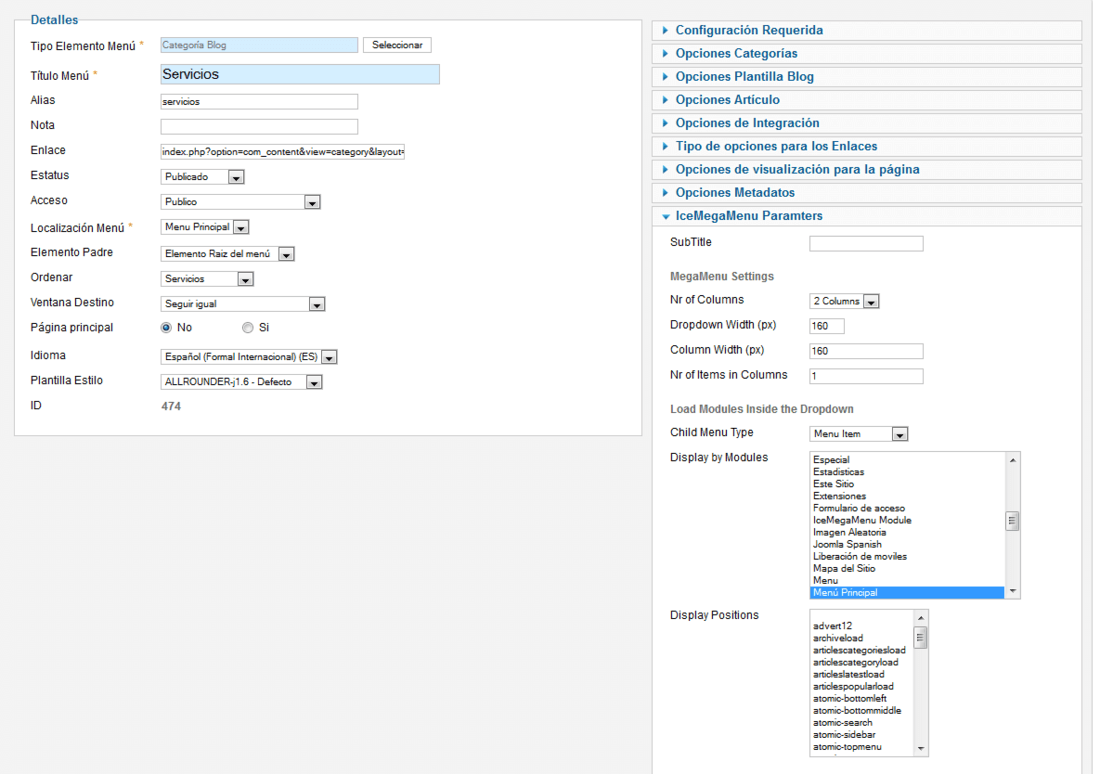Expand Opciones de visualización para la página

pyautogui.click(x=867, y=169)
